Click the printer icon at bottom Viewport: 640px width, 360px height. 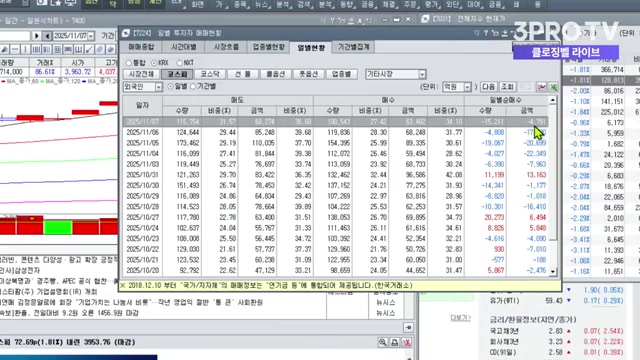tap(395, 342)
